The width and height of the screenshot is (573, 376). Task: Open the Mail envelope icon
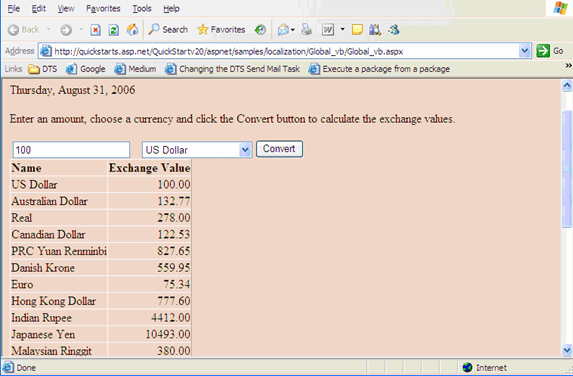tap(283, 30)
